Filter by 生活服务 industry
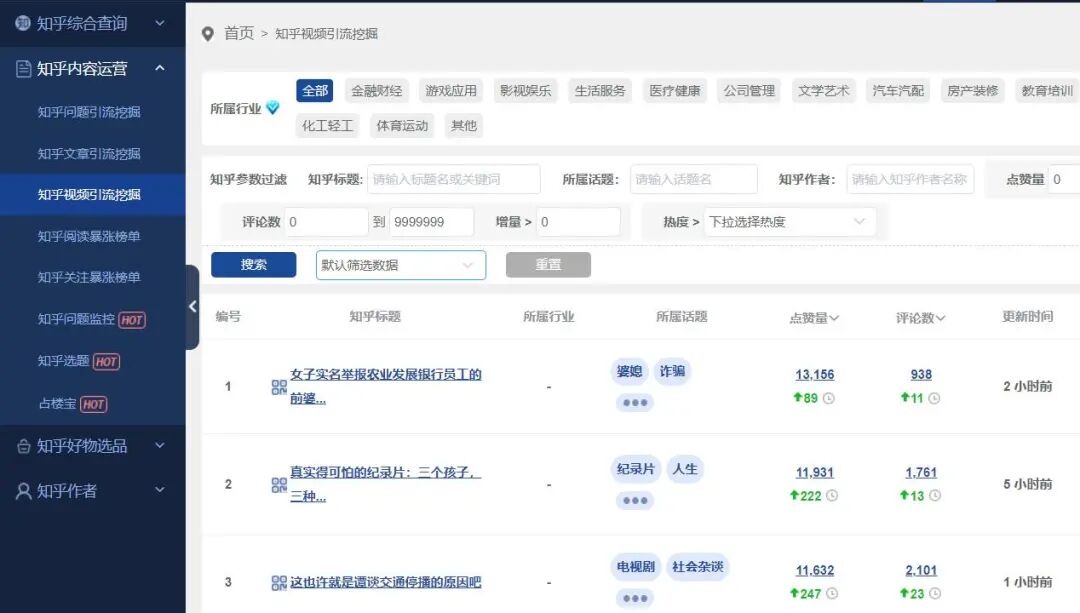1080x613 pixels. [600, 91]
